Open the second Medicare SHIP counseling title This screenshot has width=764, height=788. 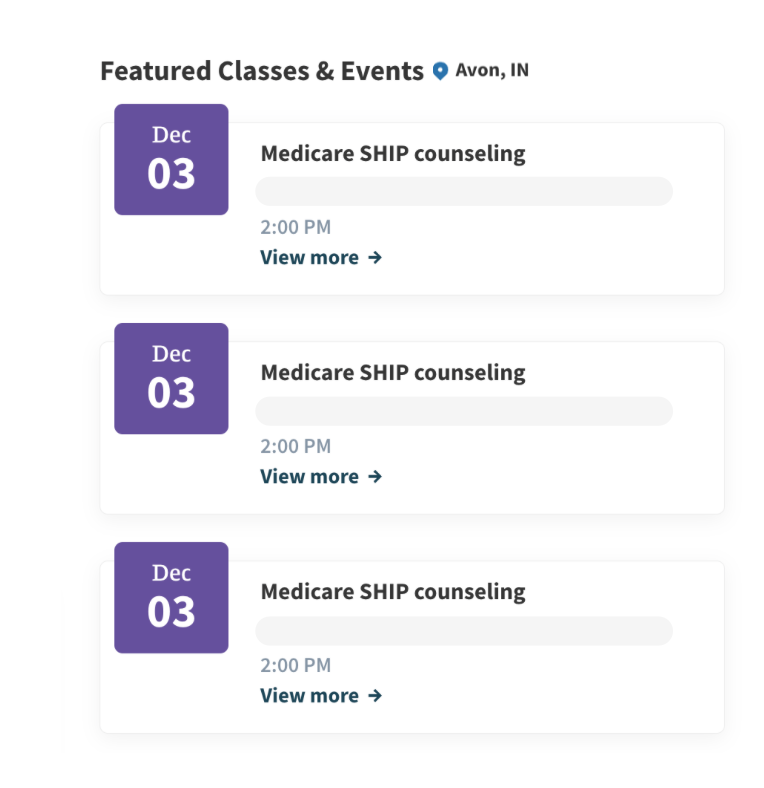392,373
